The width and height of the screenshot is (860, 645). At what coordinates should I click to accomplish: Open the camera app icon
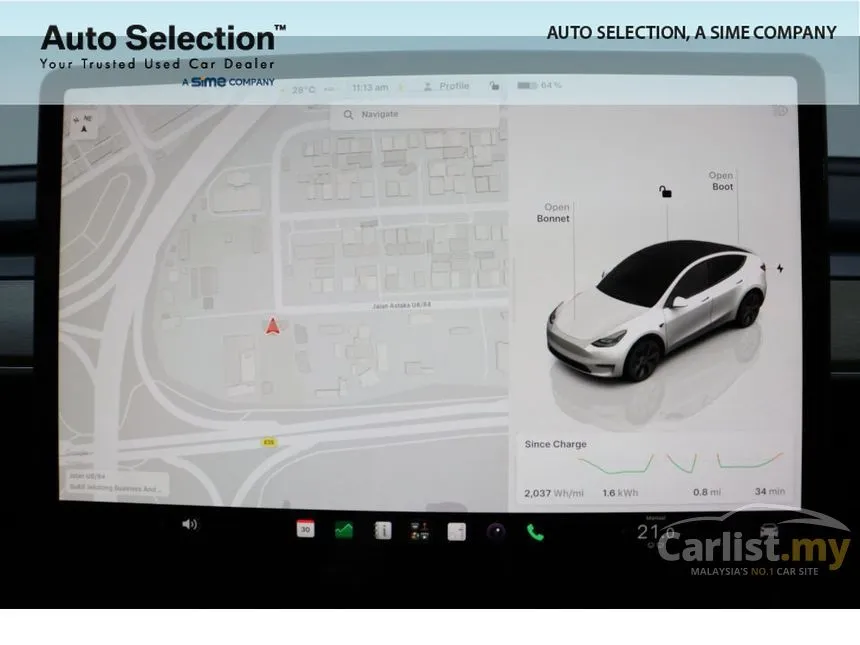click(496, 531)
